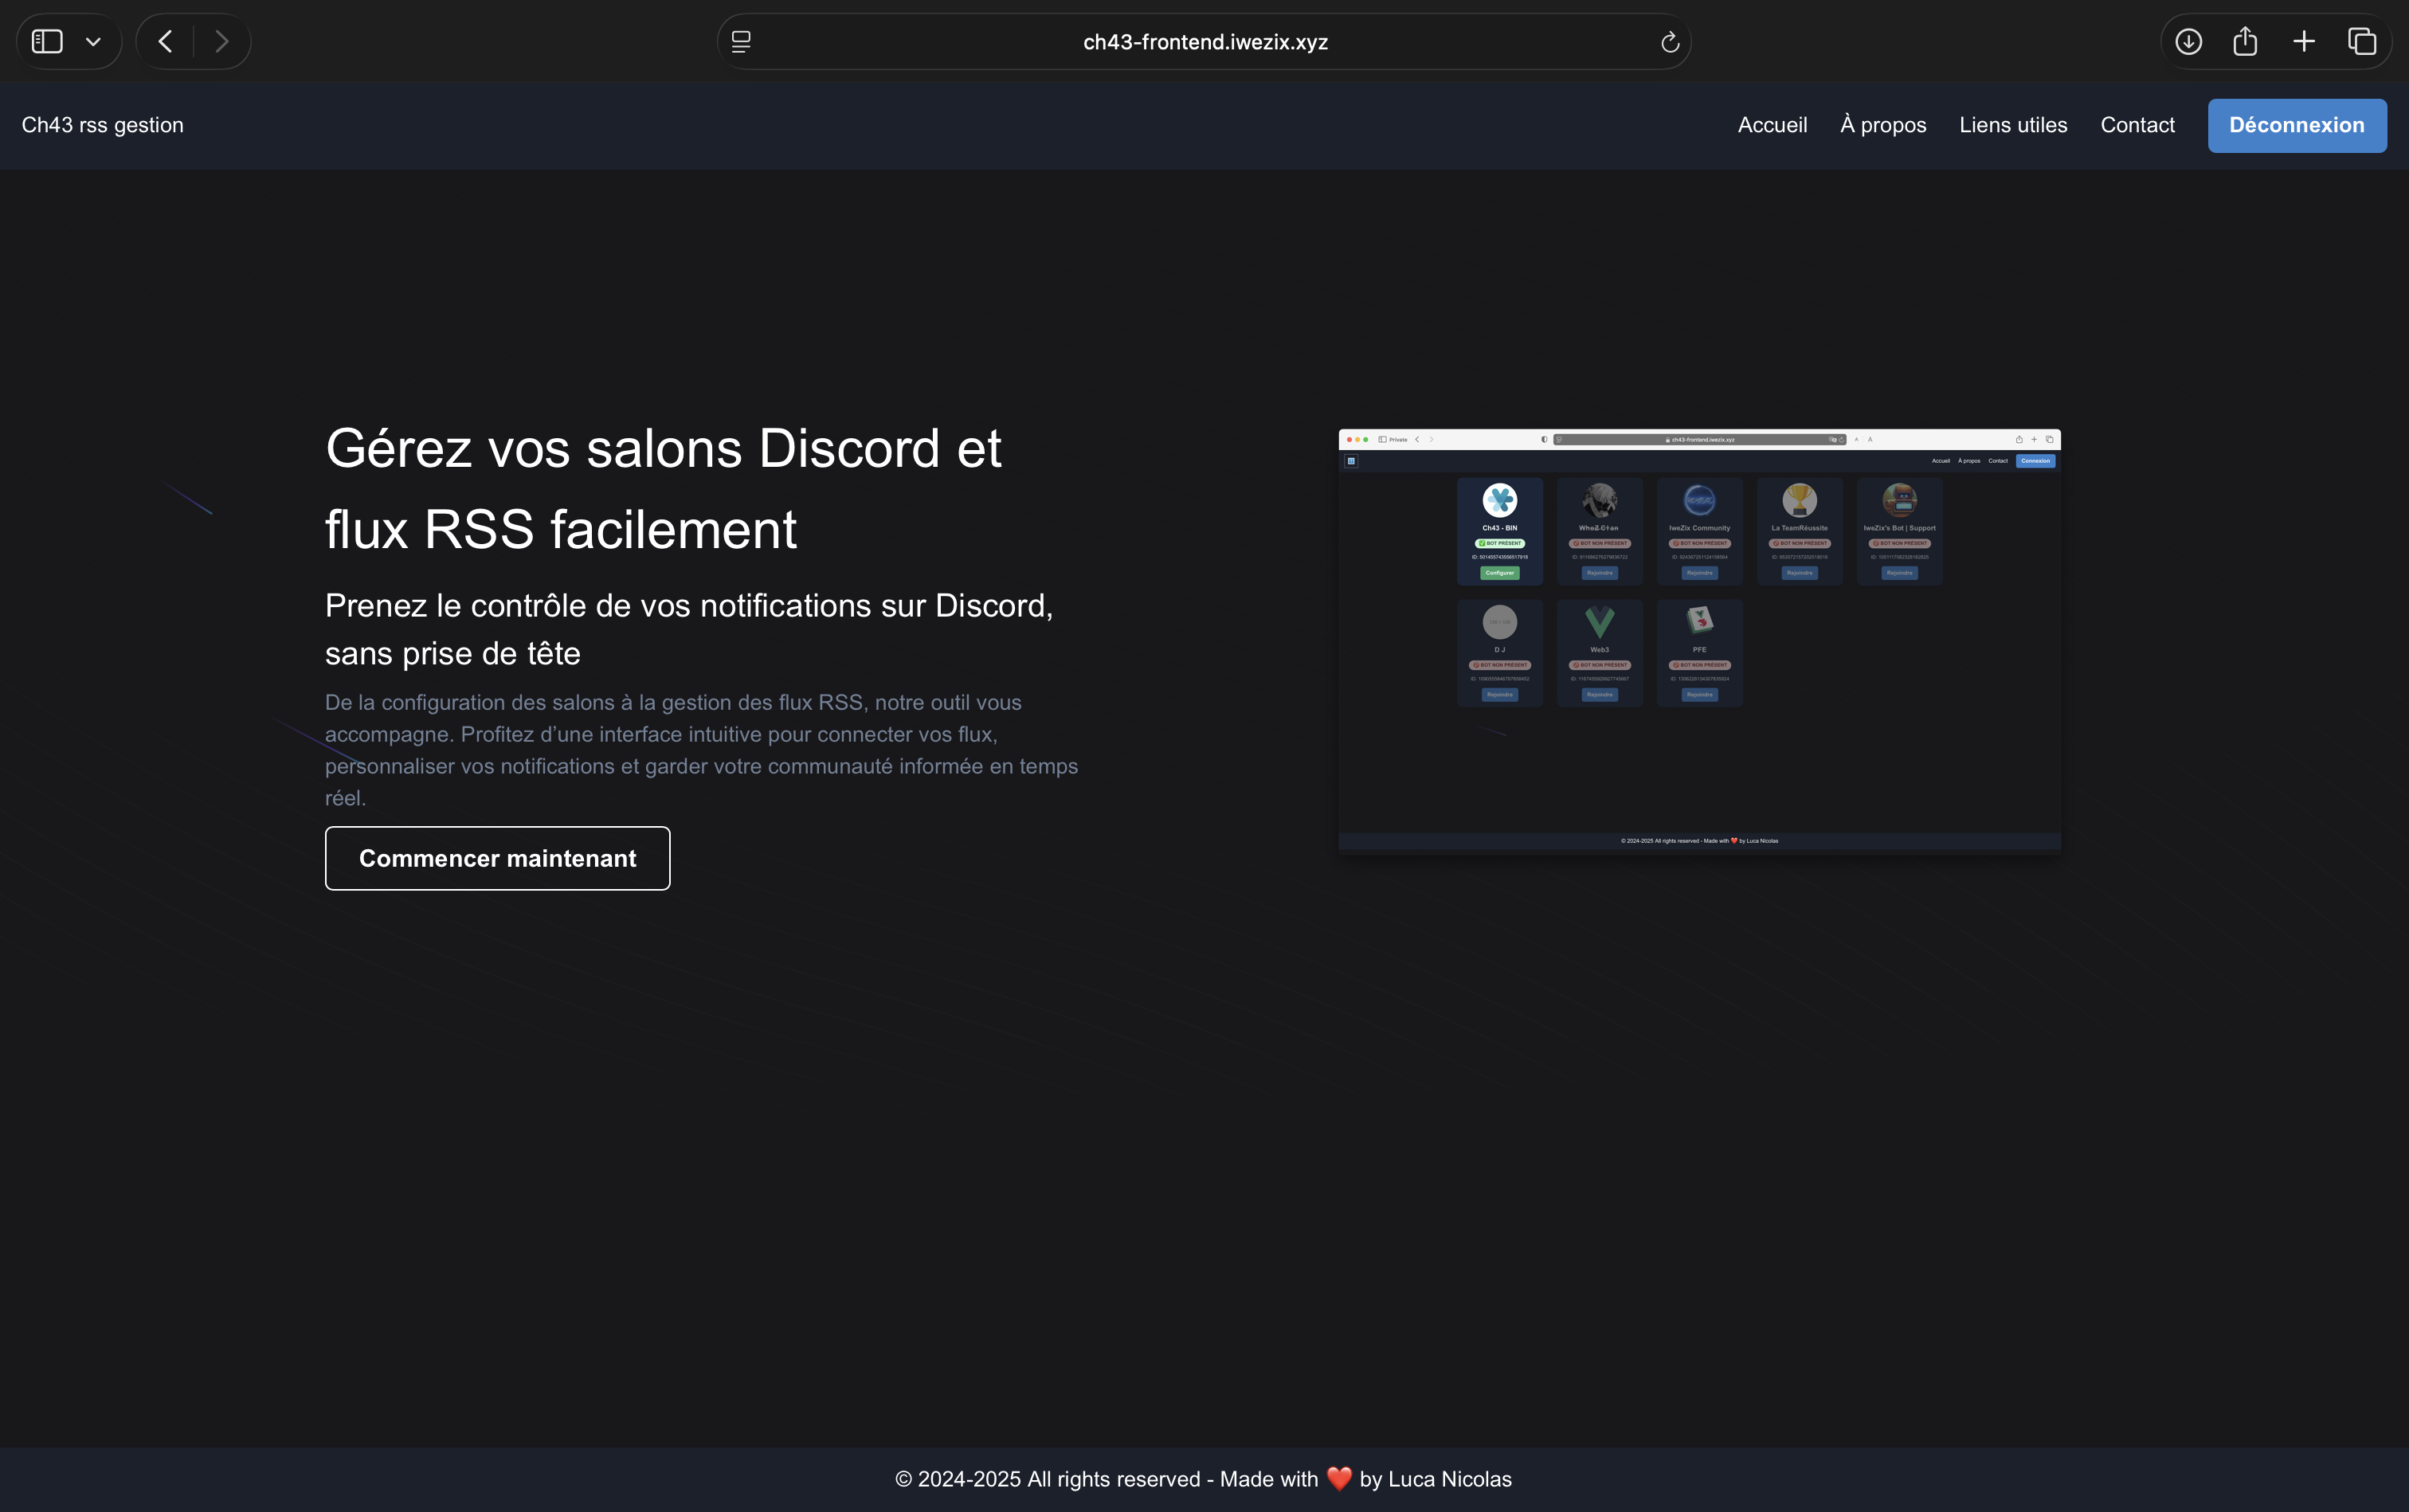
Task: Navigate to À propos
Action: pyautogui.click(x=1883, y=124)
